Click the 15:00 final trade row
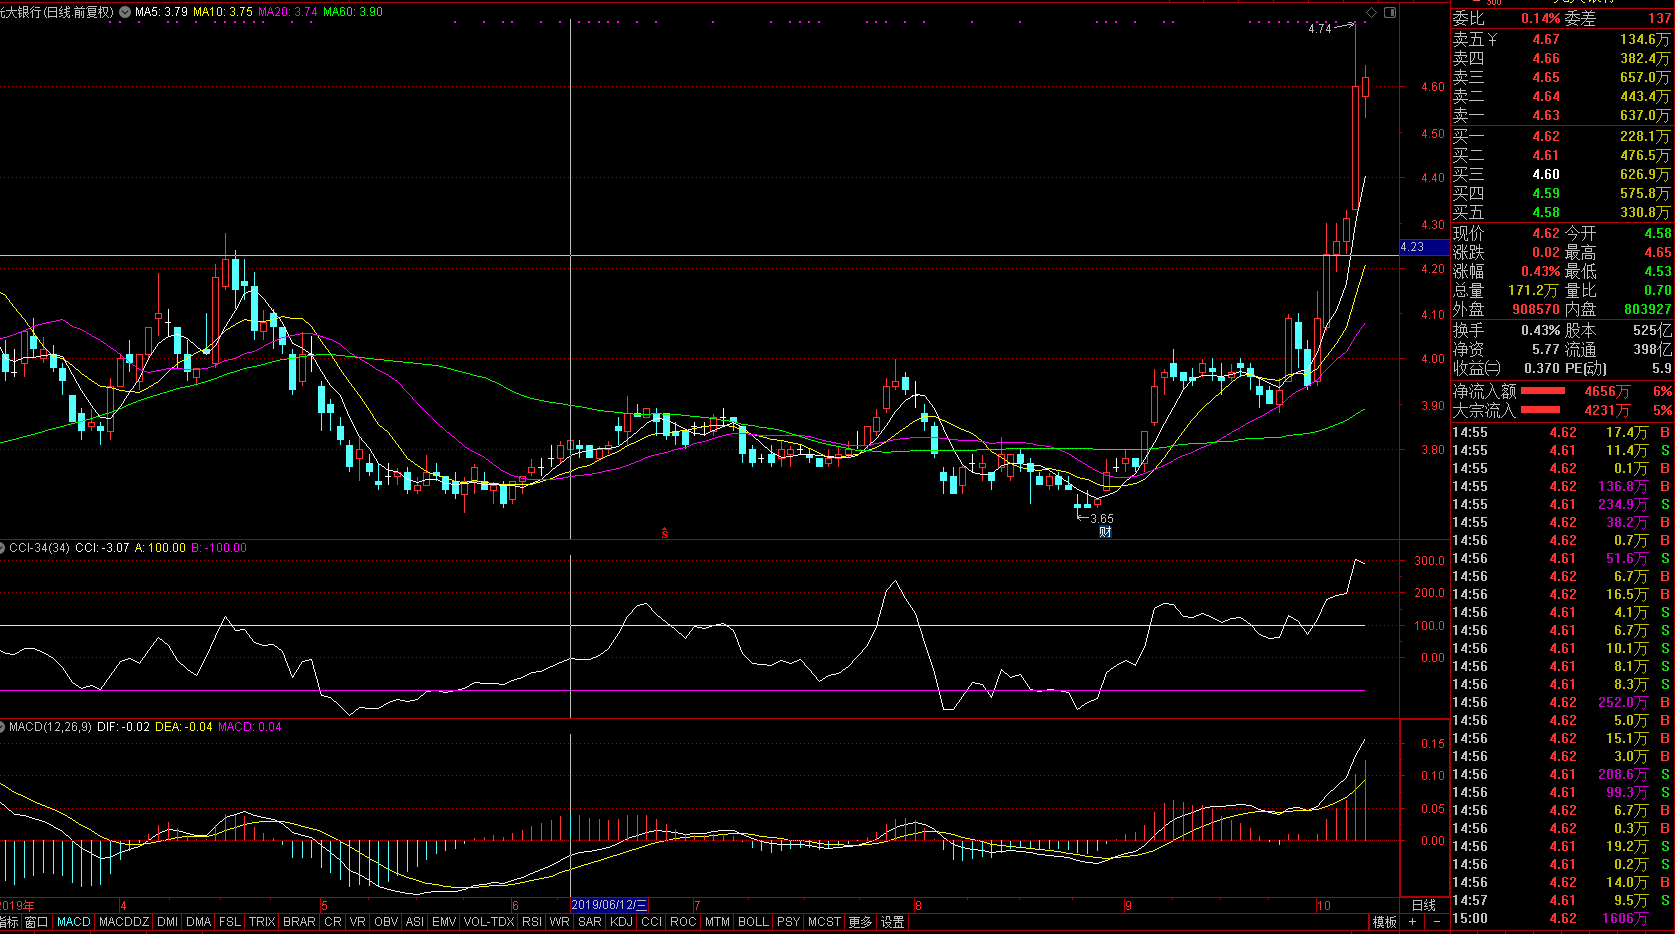Image resolution: width=1675 pixels, height=934 pixels. pos(1562,918)
